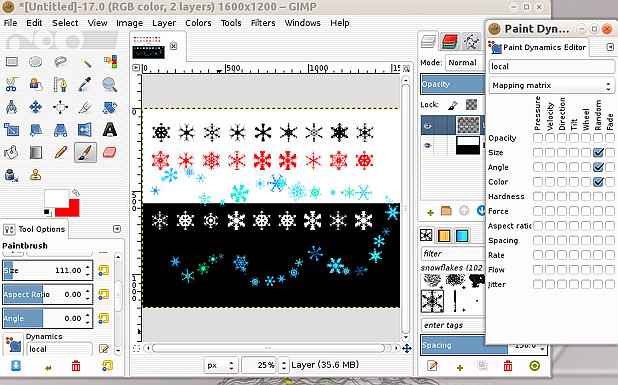Enable Opacity Pressure checkbox
618x385 pixels.
pos(538,138)
